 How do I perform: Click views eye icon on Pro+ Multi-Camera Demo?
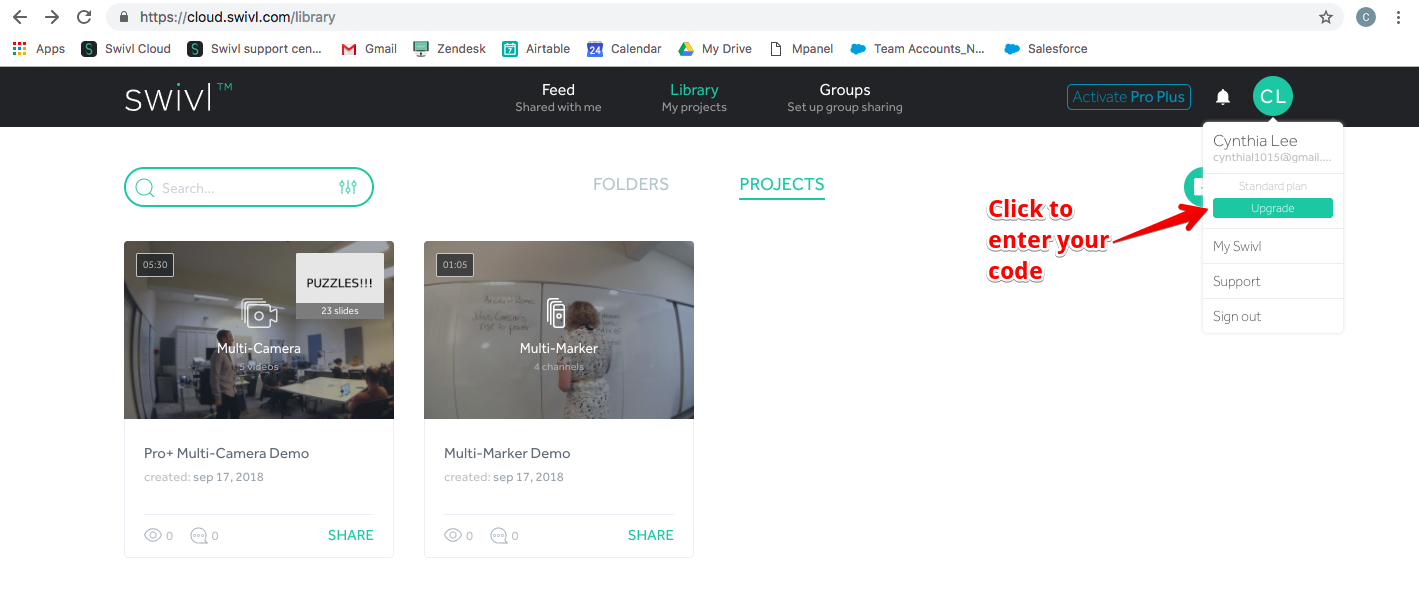tap(153, 536)
